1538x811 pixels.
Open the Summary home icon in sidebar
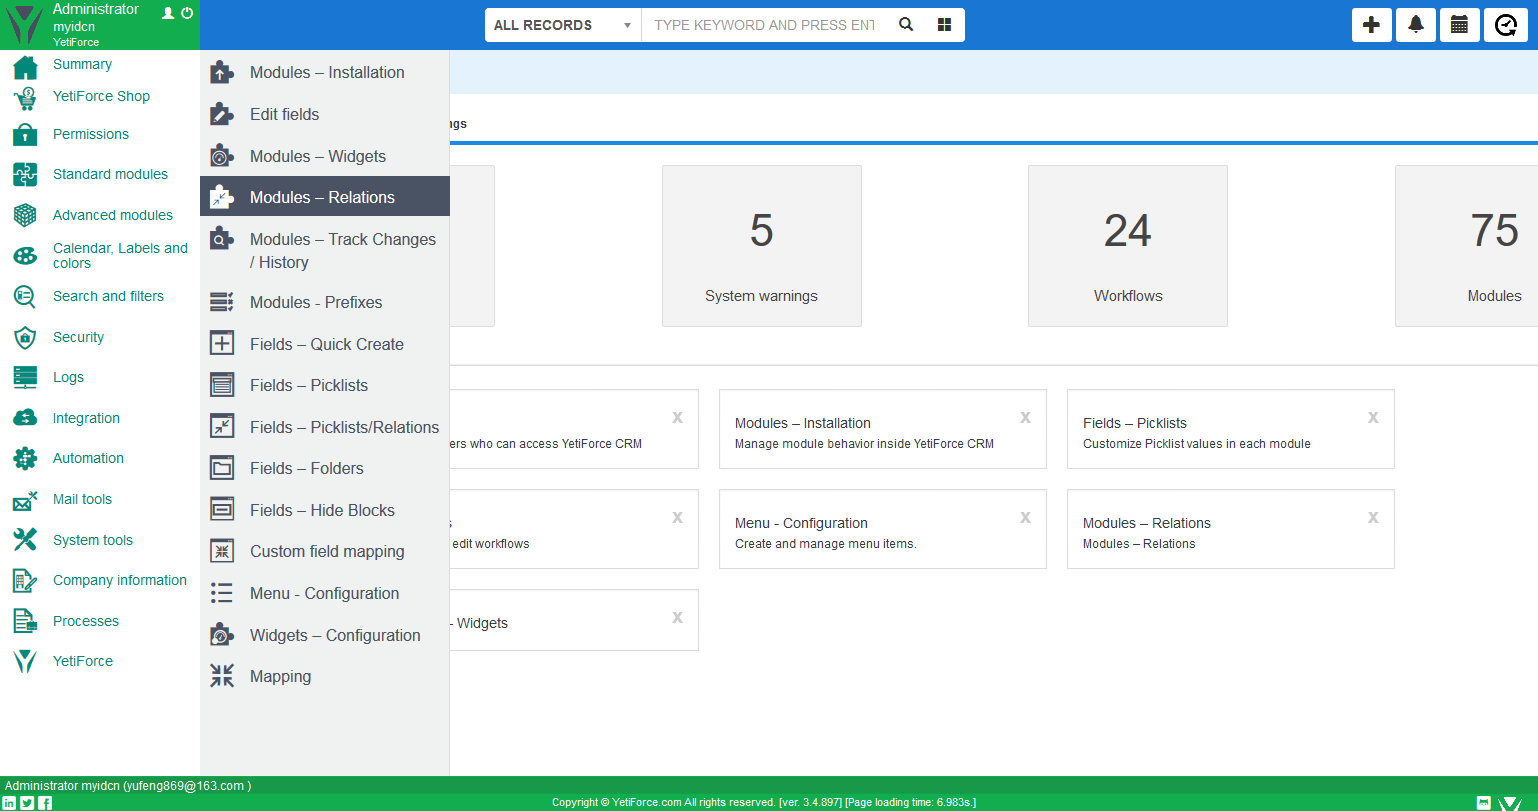point(25,66)
